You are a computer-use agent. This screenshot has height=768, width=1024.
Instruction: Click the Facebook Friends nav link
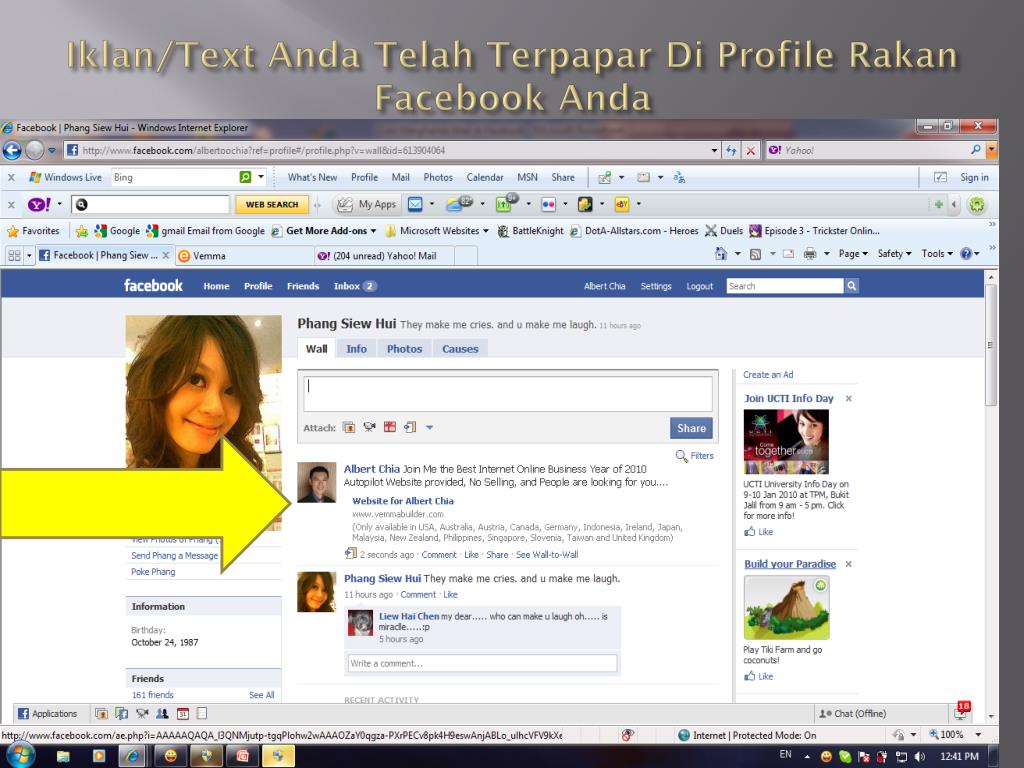(303, 286)
